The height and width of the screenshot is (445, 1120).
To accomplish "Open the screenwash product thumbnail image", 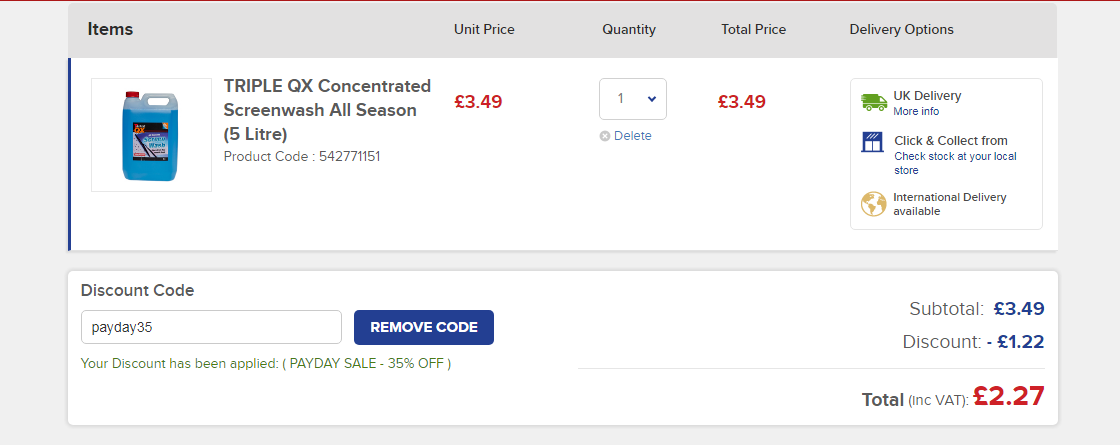I will pos(151,135).
